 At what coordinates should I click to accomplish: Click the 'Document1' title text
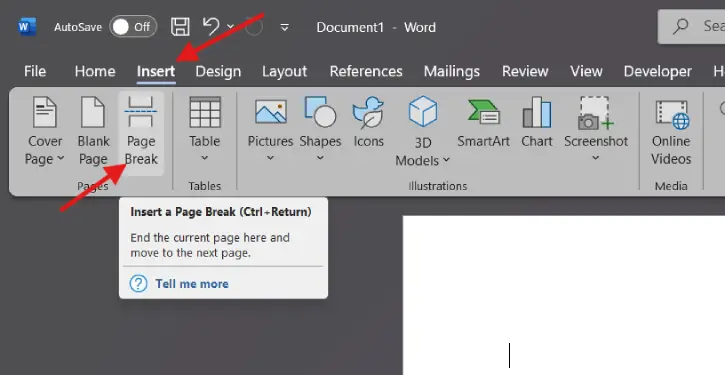click(350, 27)
